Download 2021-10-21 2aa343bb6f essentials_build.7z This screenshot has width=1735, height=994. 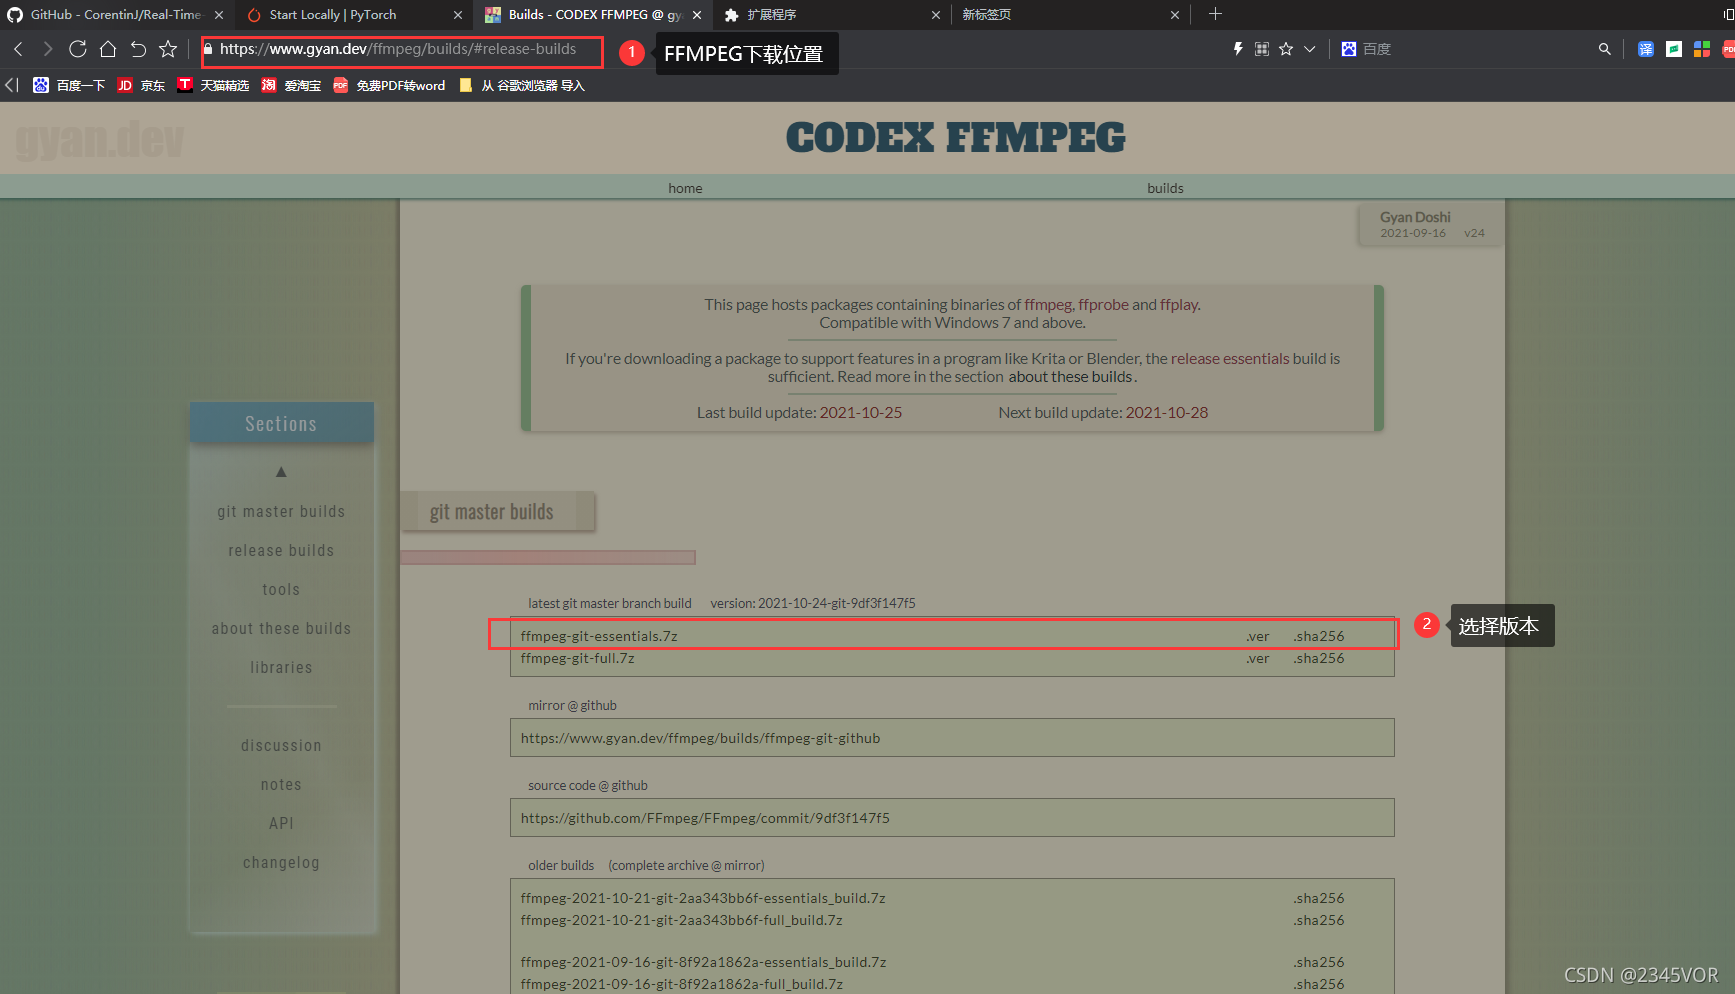click(x=703, y=898)
